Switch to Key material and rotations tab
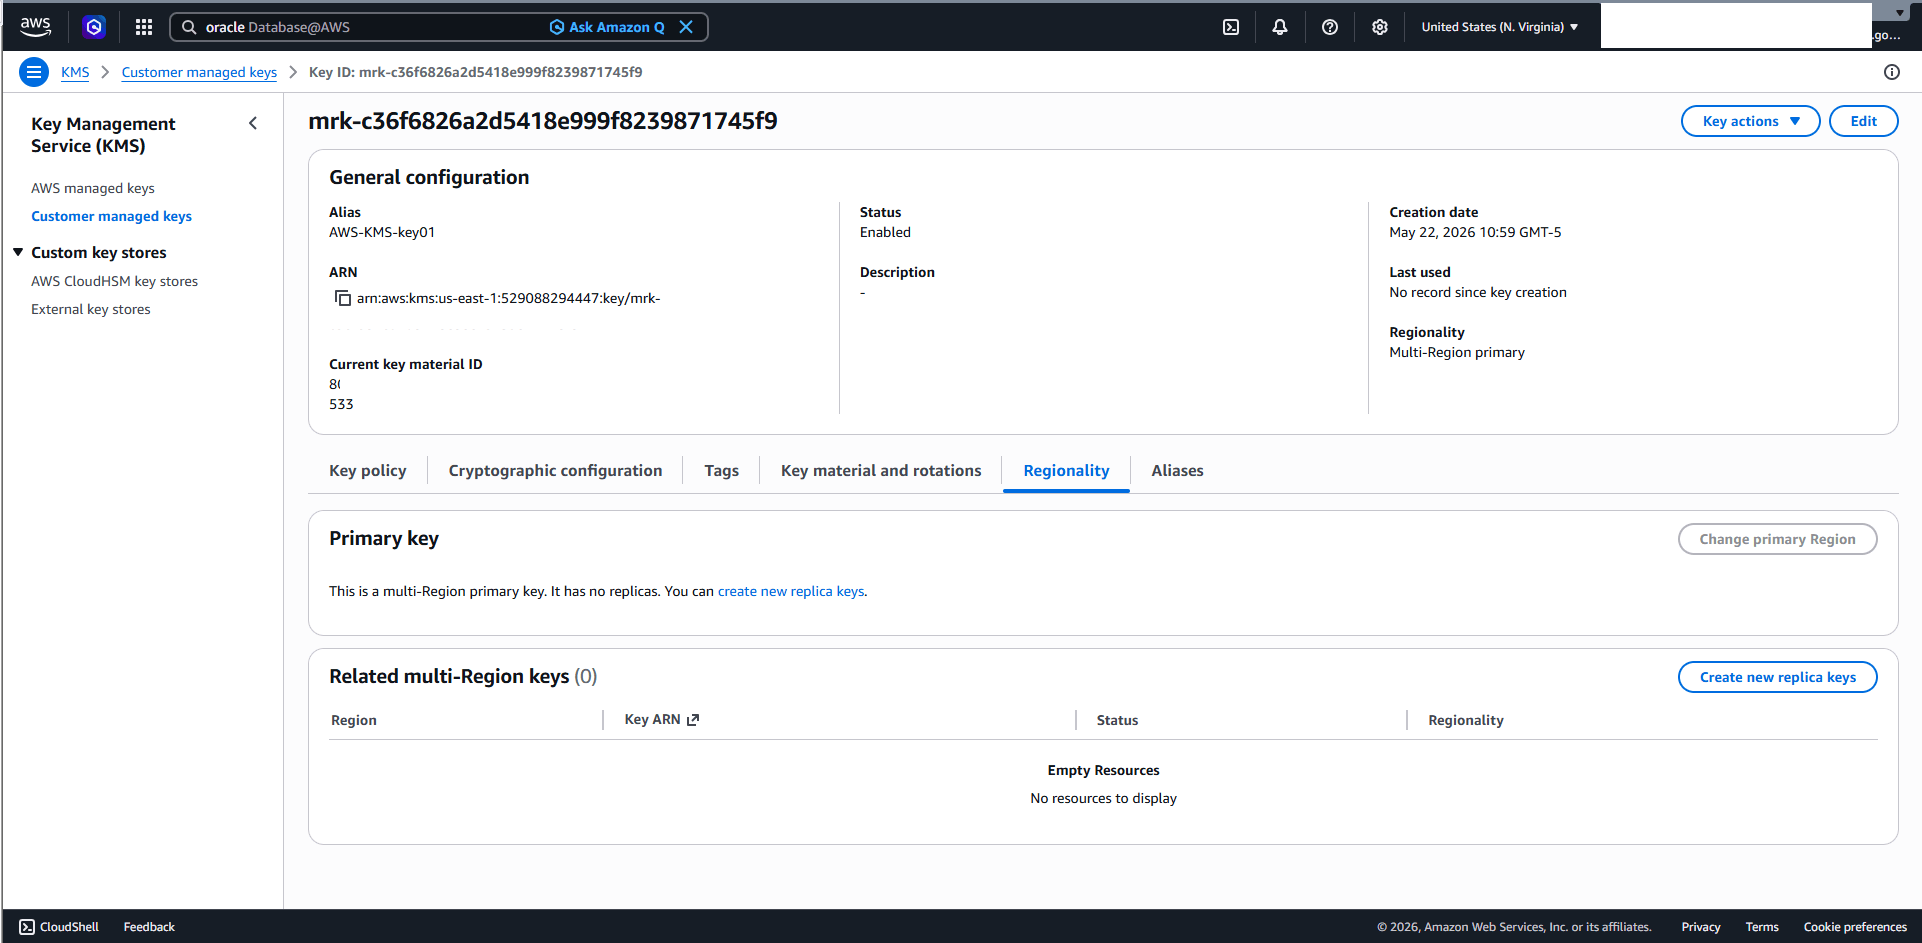Image resolution: width=1922 pixels, height=943 pixels. pyautogui.click(x=881, y=470)
